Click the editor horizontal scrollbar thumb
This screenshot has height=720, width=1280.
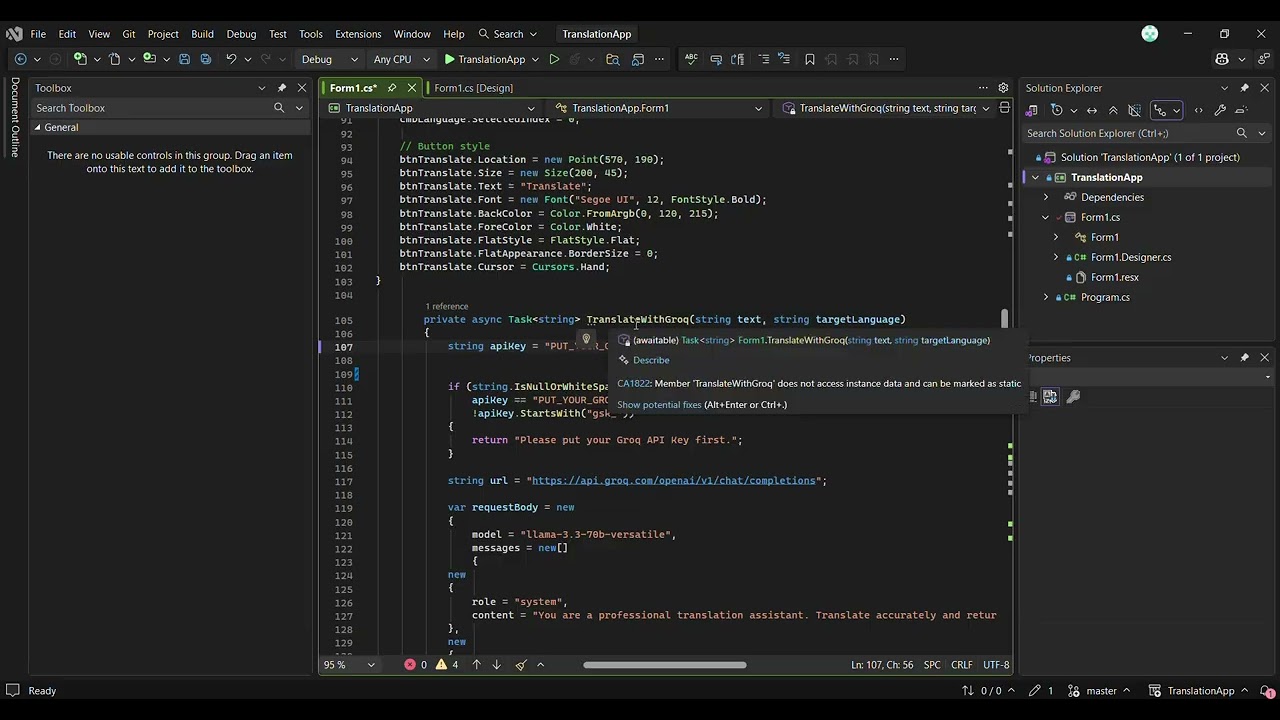click(x=665, y=665)
